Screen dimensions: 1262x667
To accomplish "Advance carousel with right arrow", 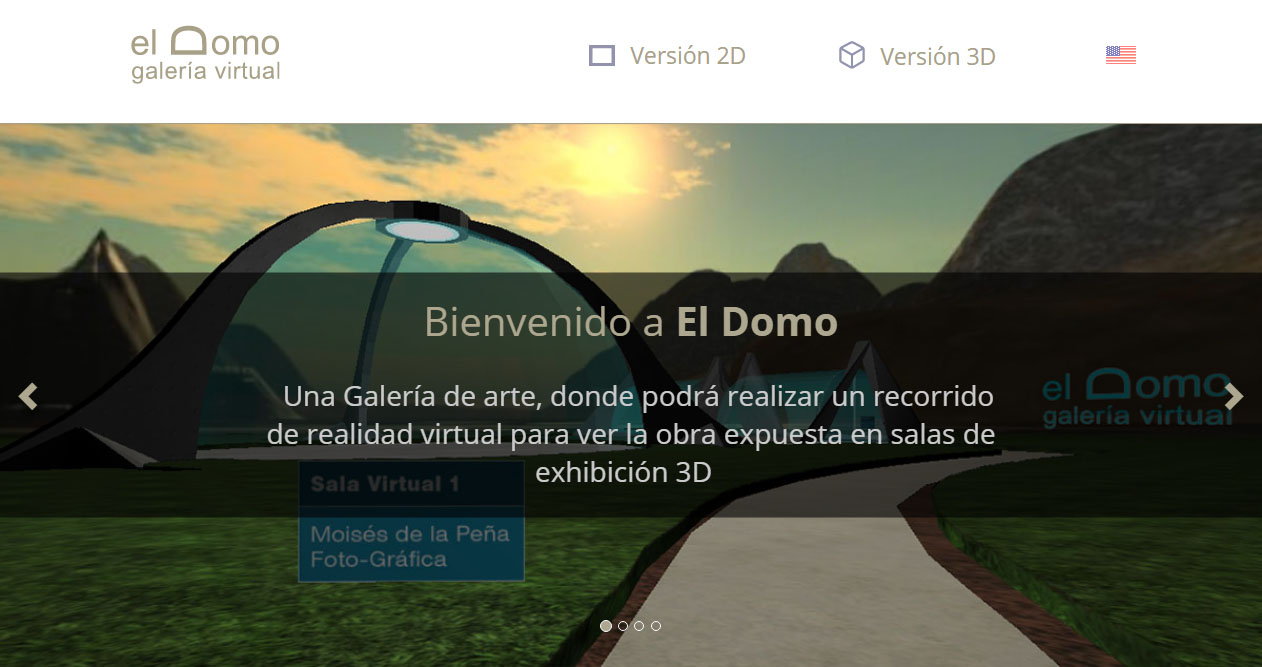I will click(1235, 396).
